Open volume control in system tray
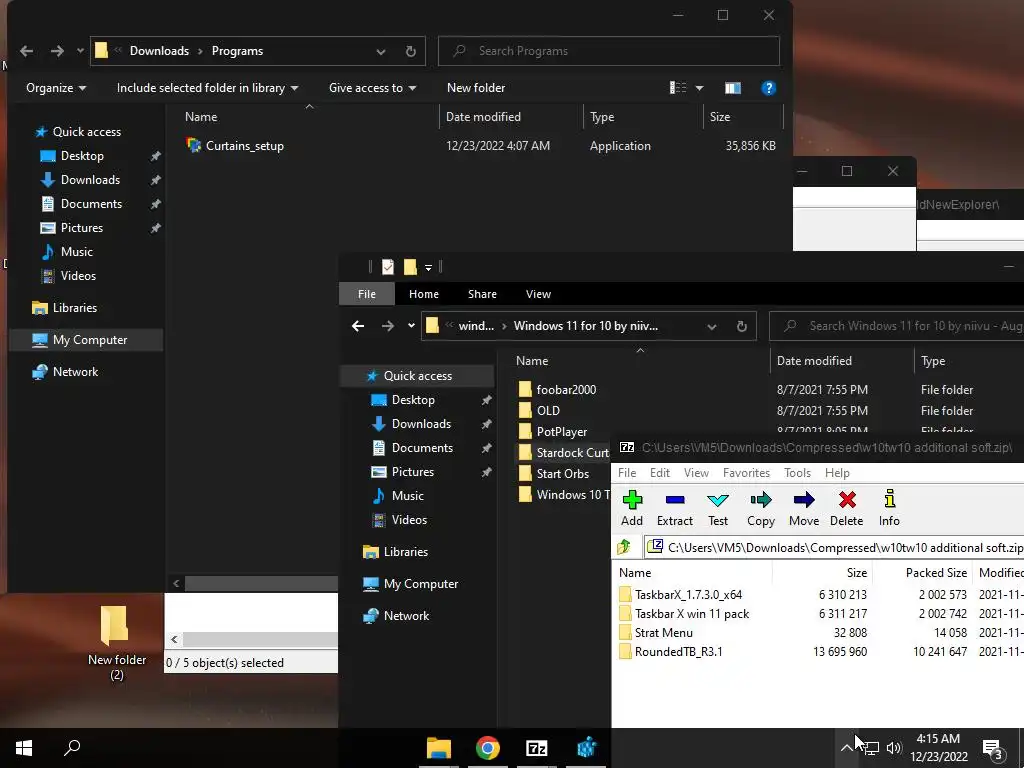The image size is (1024, 768). [894, 748]
